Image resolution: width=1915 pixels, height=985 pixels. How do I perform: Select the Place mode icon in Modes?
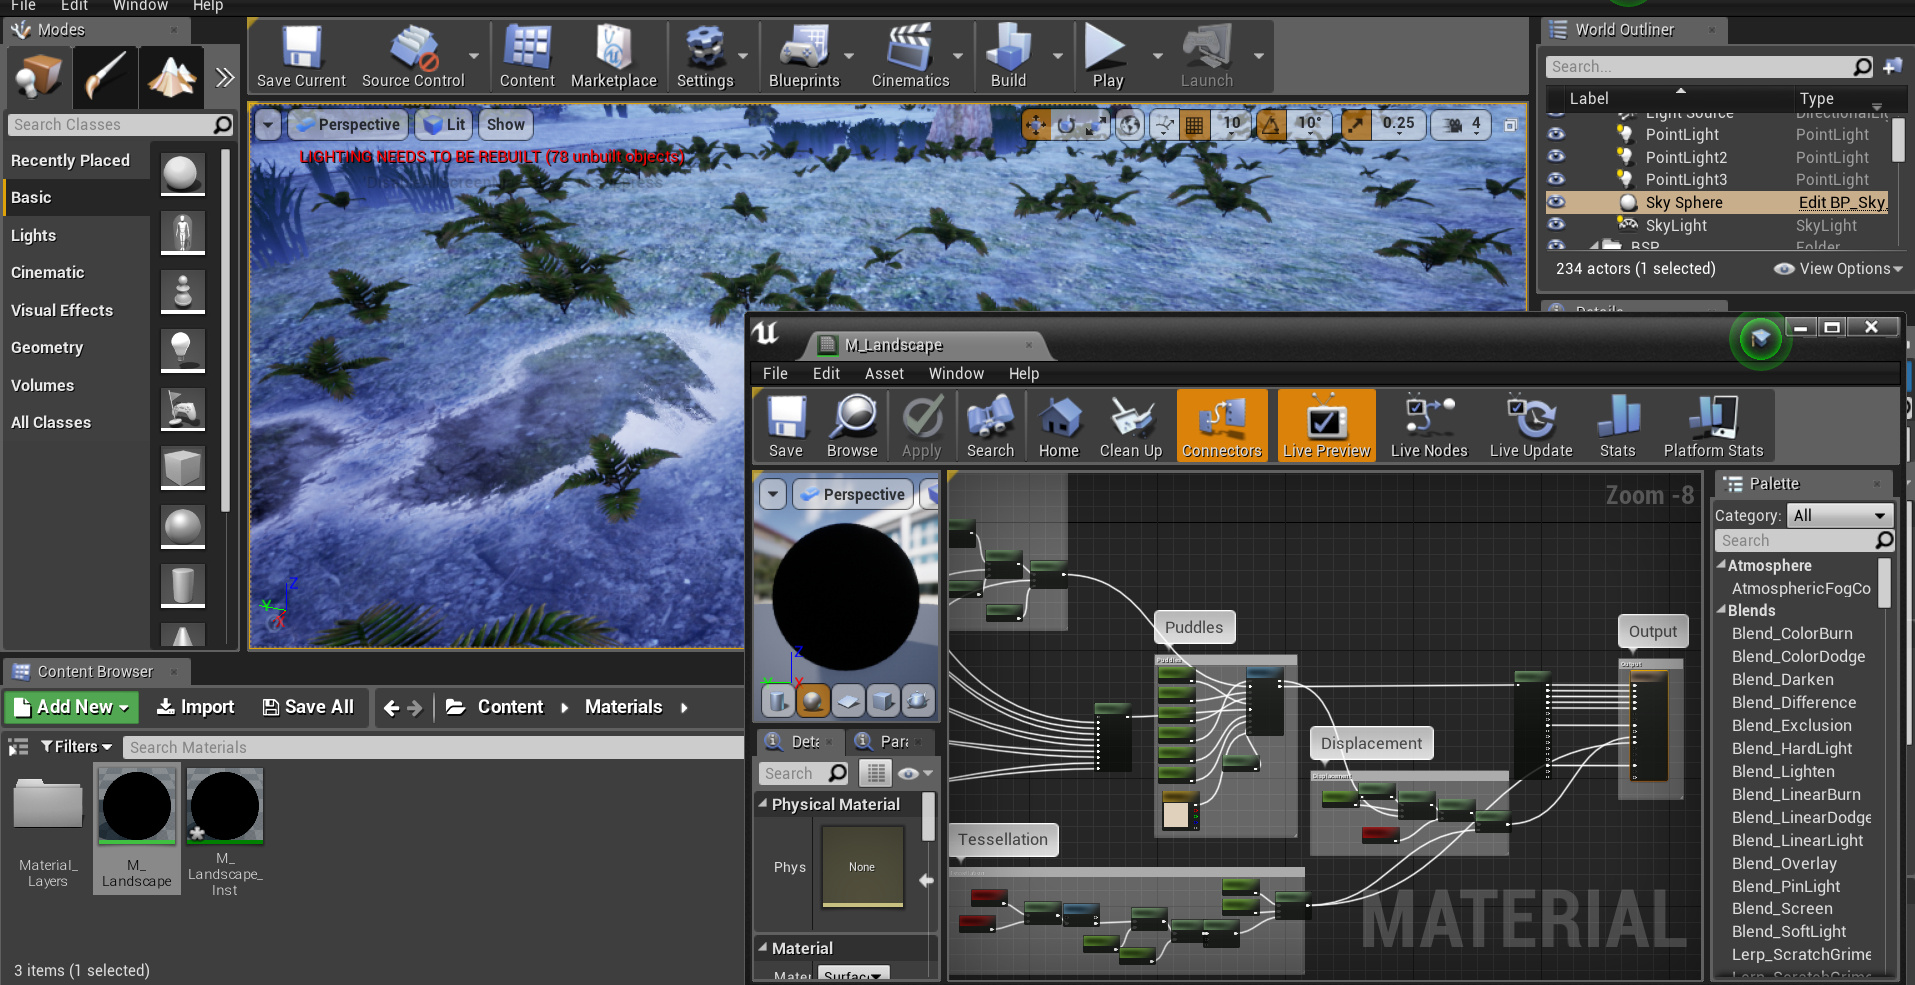(39, 77)
